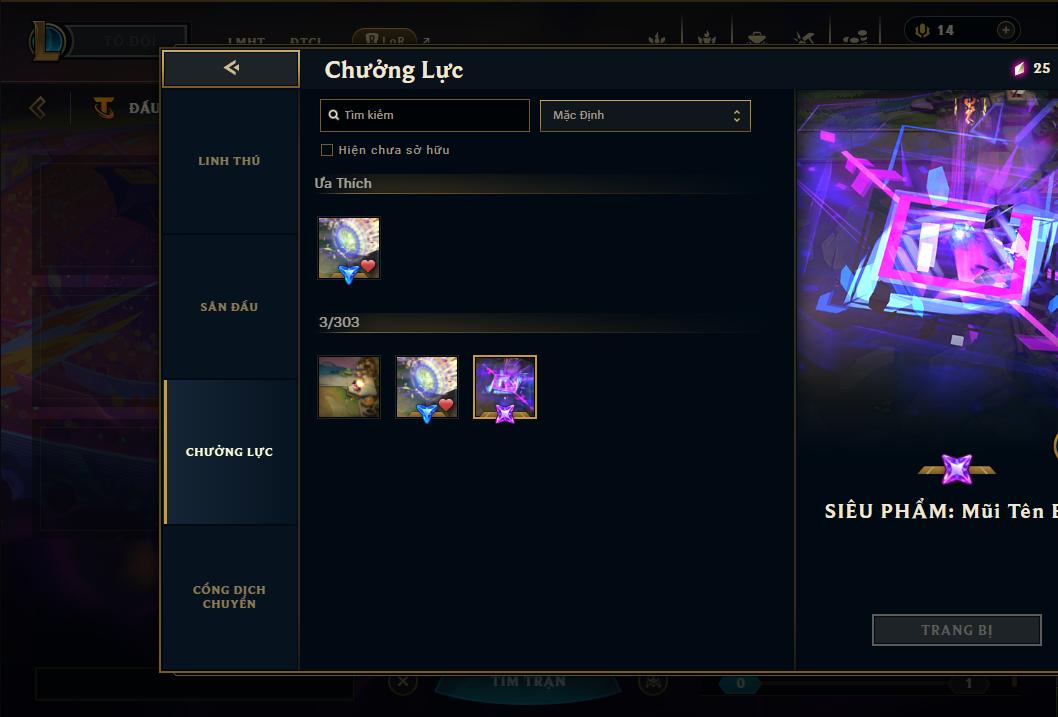
Task: Click the magnifier icon in search box
Action: 333,115
